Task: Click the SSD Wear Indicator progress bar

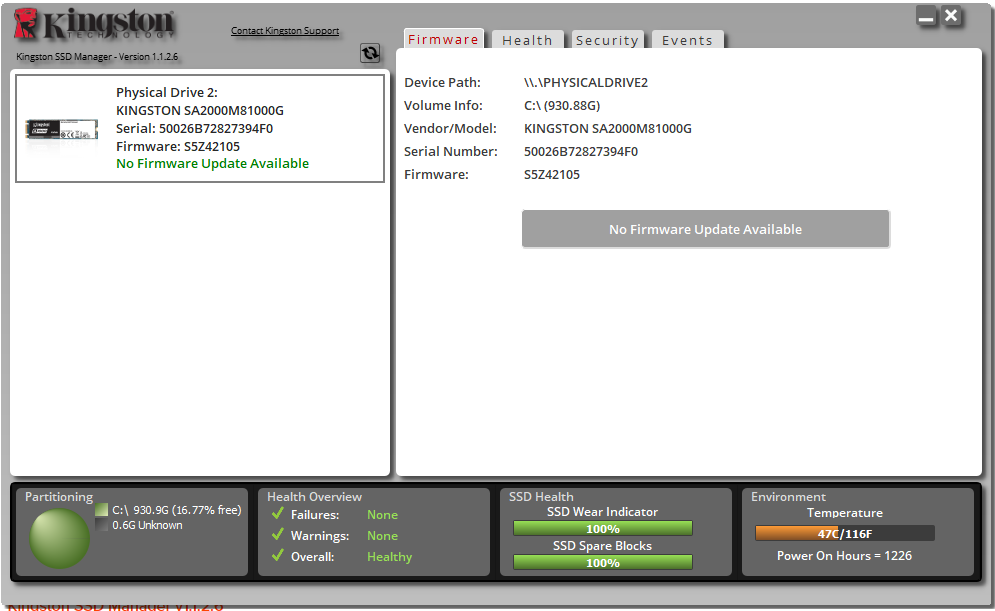Action: tap(603, 529)
